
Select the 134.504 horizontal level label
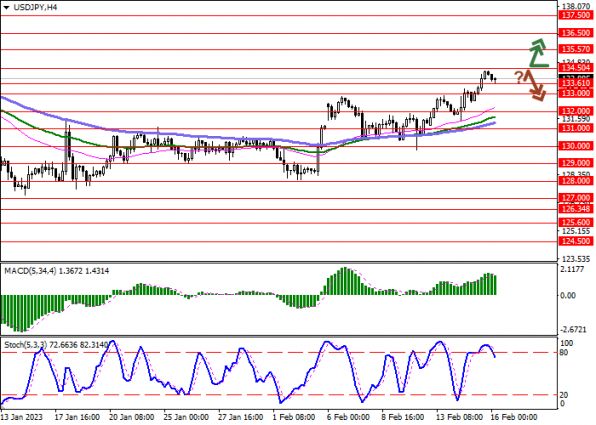[576, 68]
